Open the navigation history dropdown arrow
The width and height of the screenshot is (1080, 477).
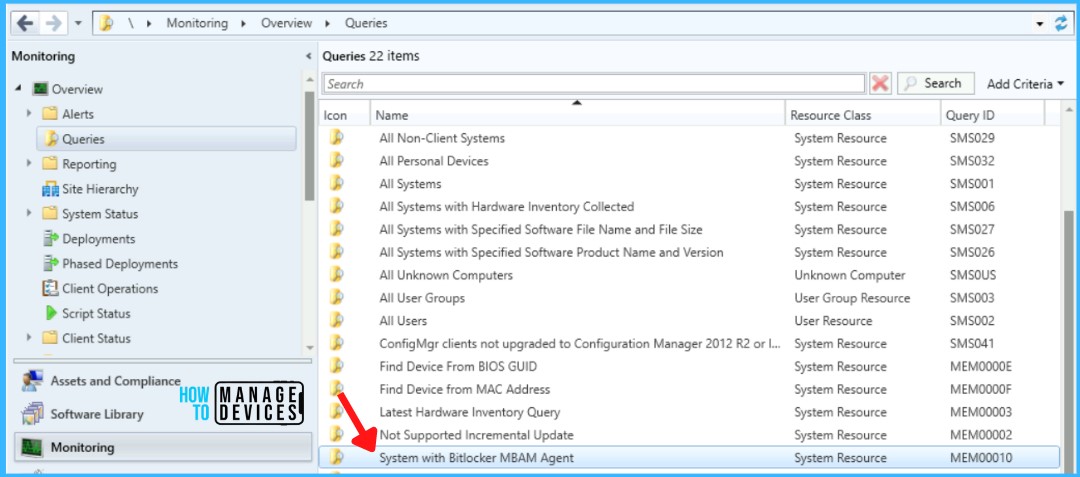78,23
